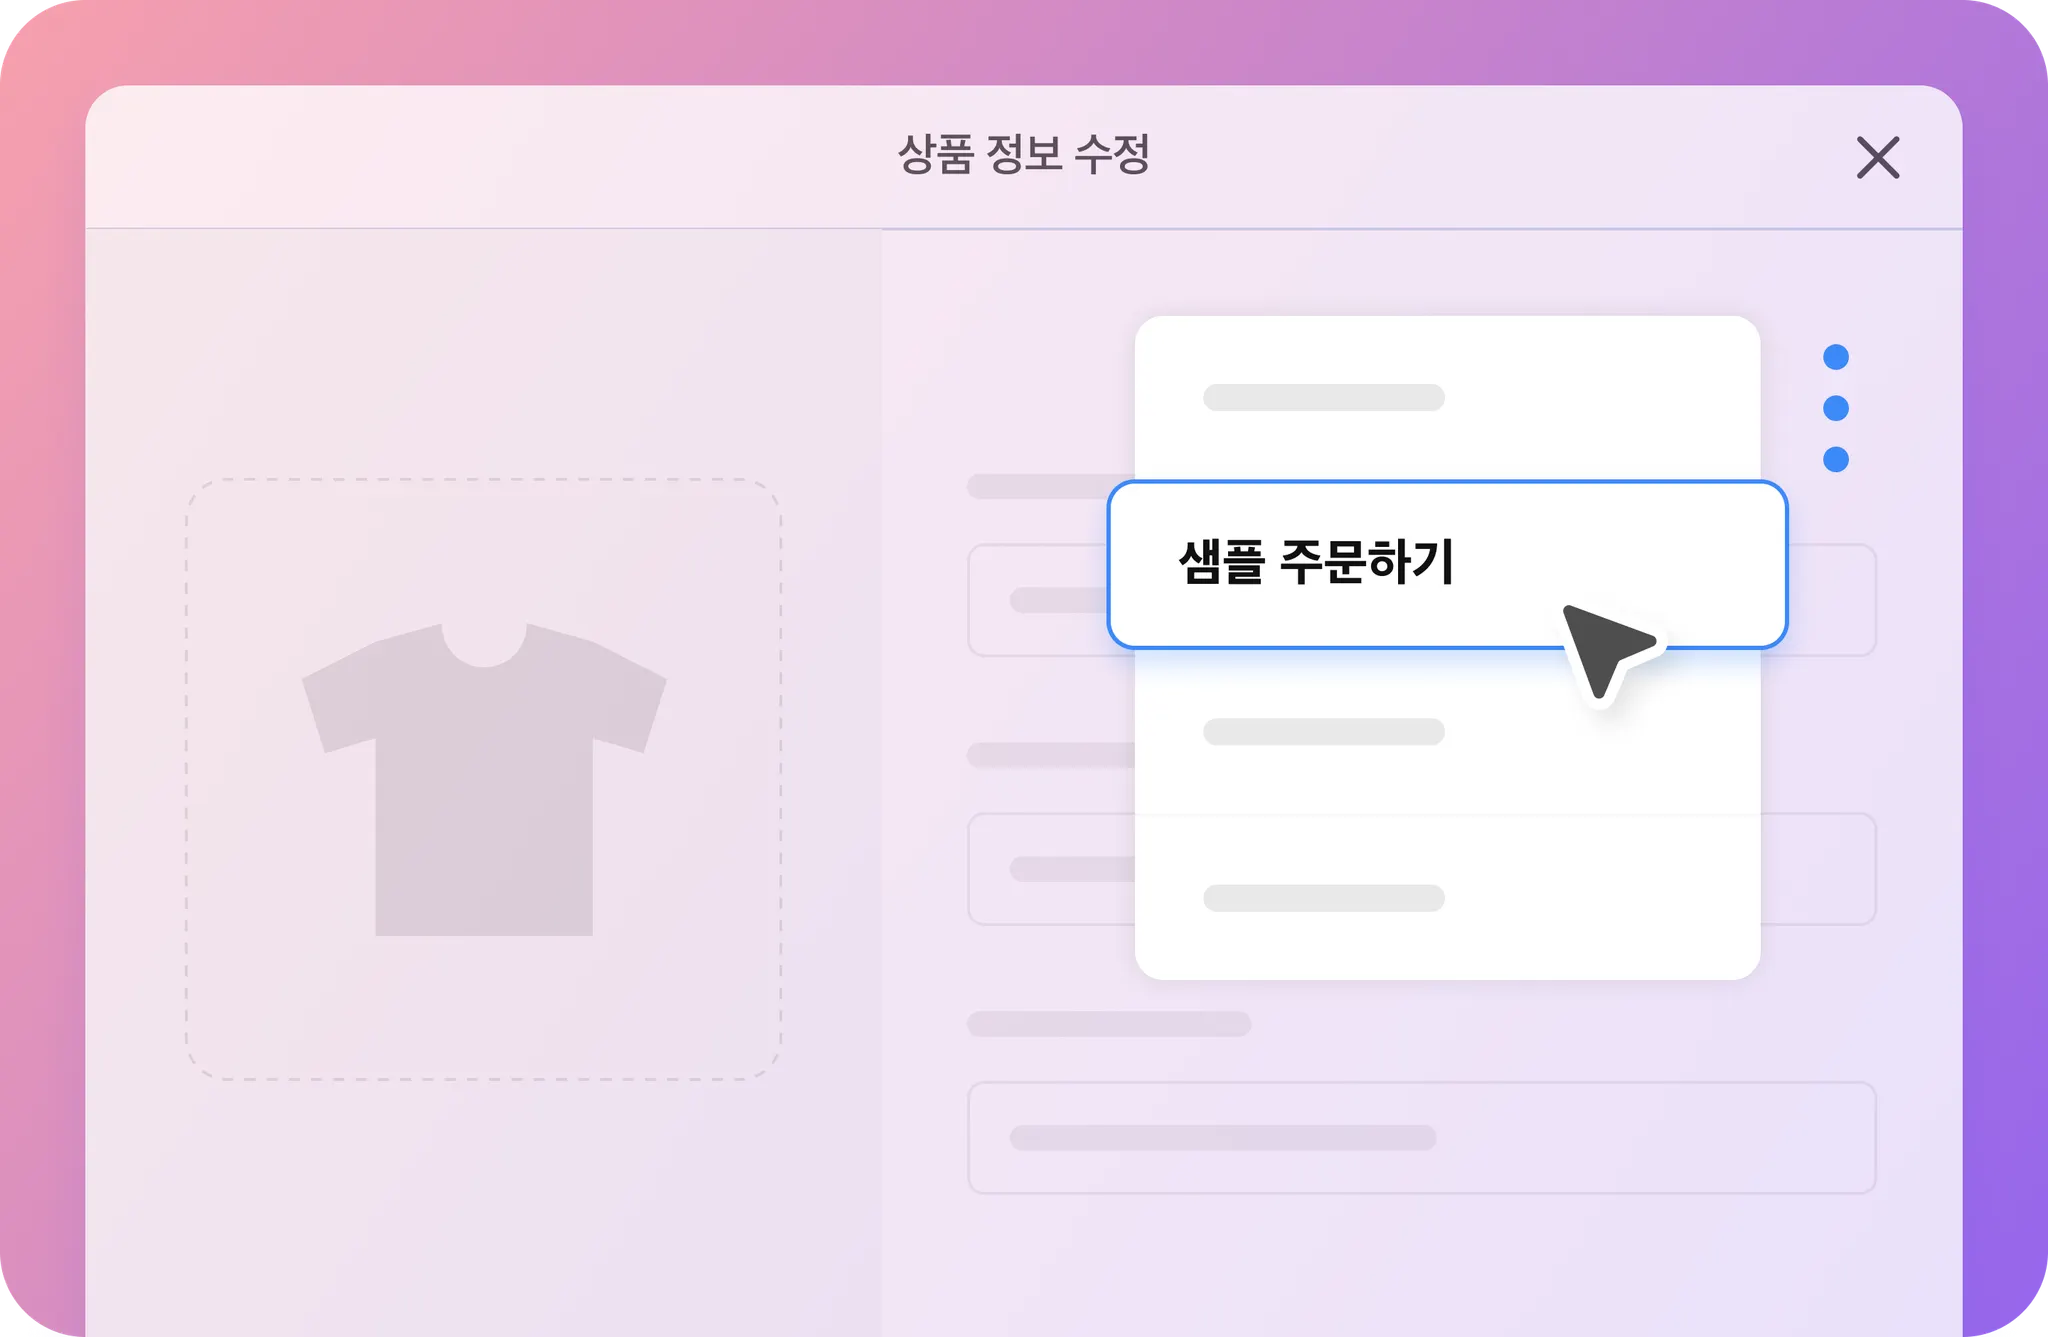Click the top blue dot of options icon

coord(1836,357)
